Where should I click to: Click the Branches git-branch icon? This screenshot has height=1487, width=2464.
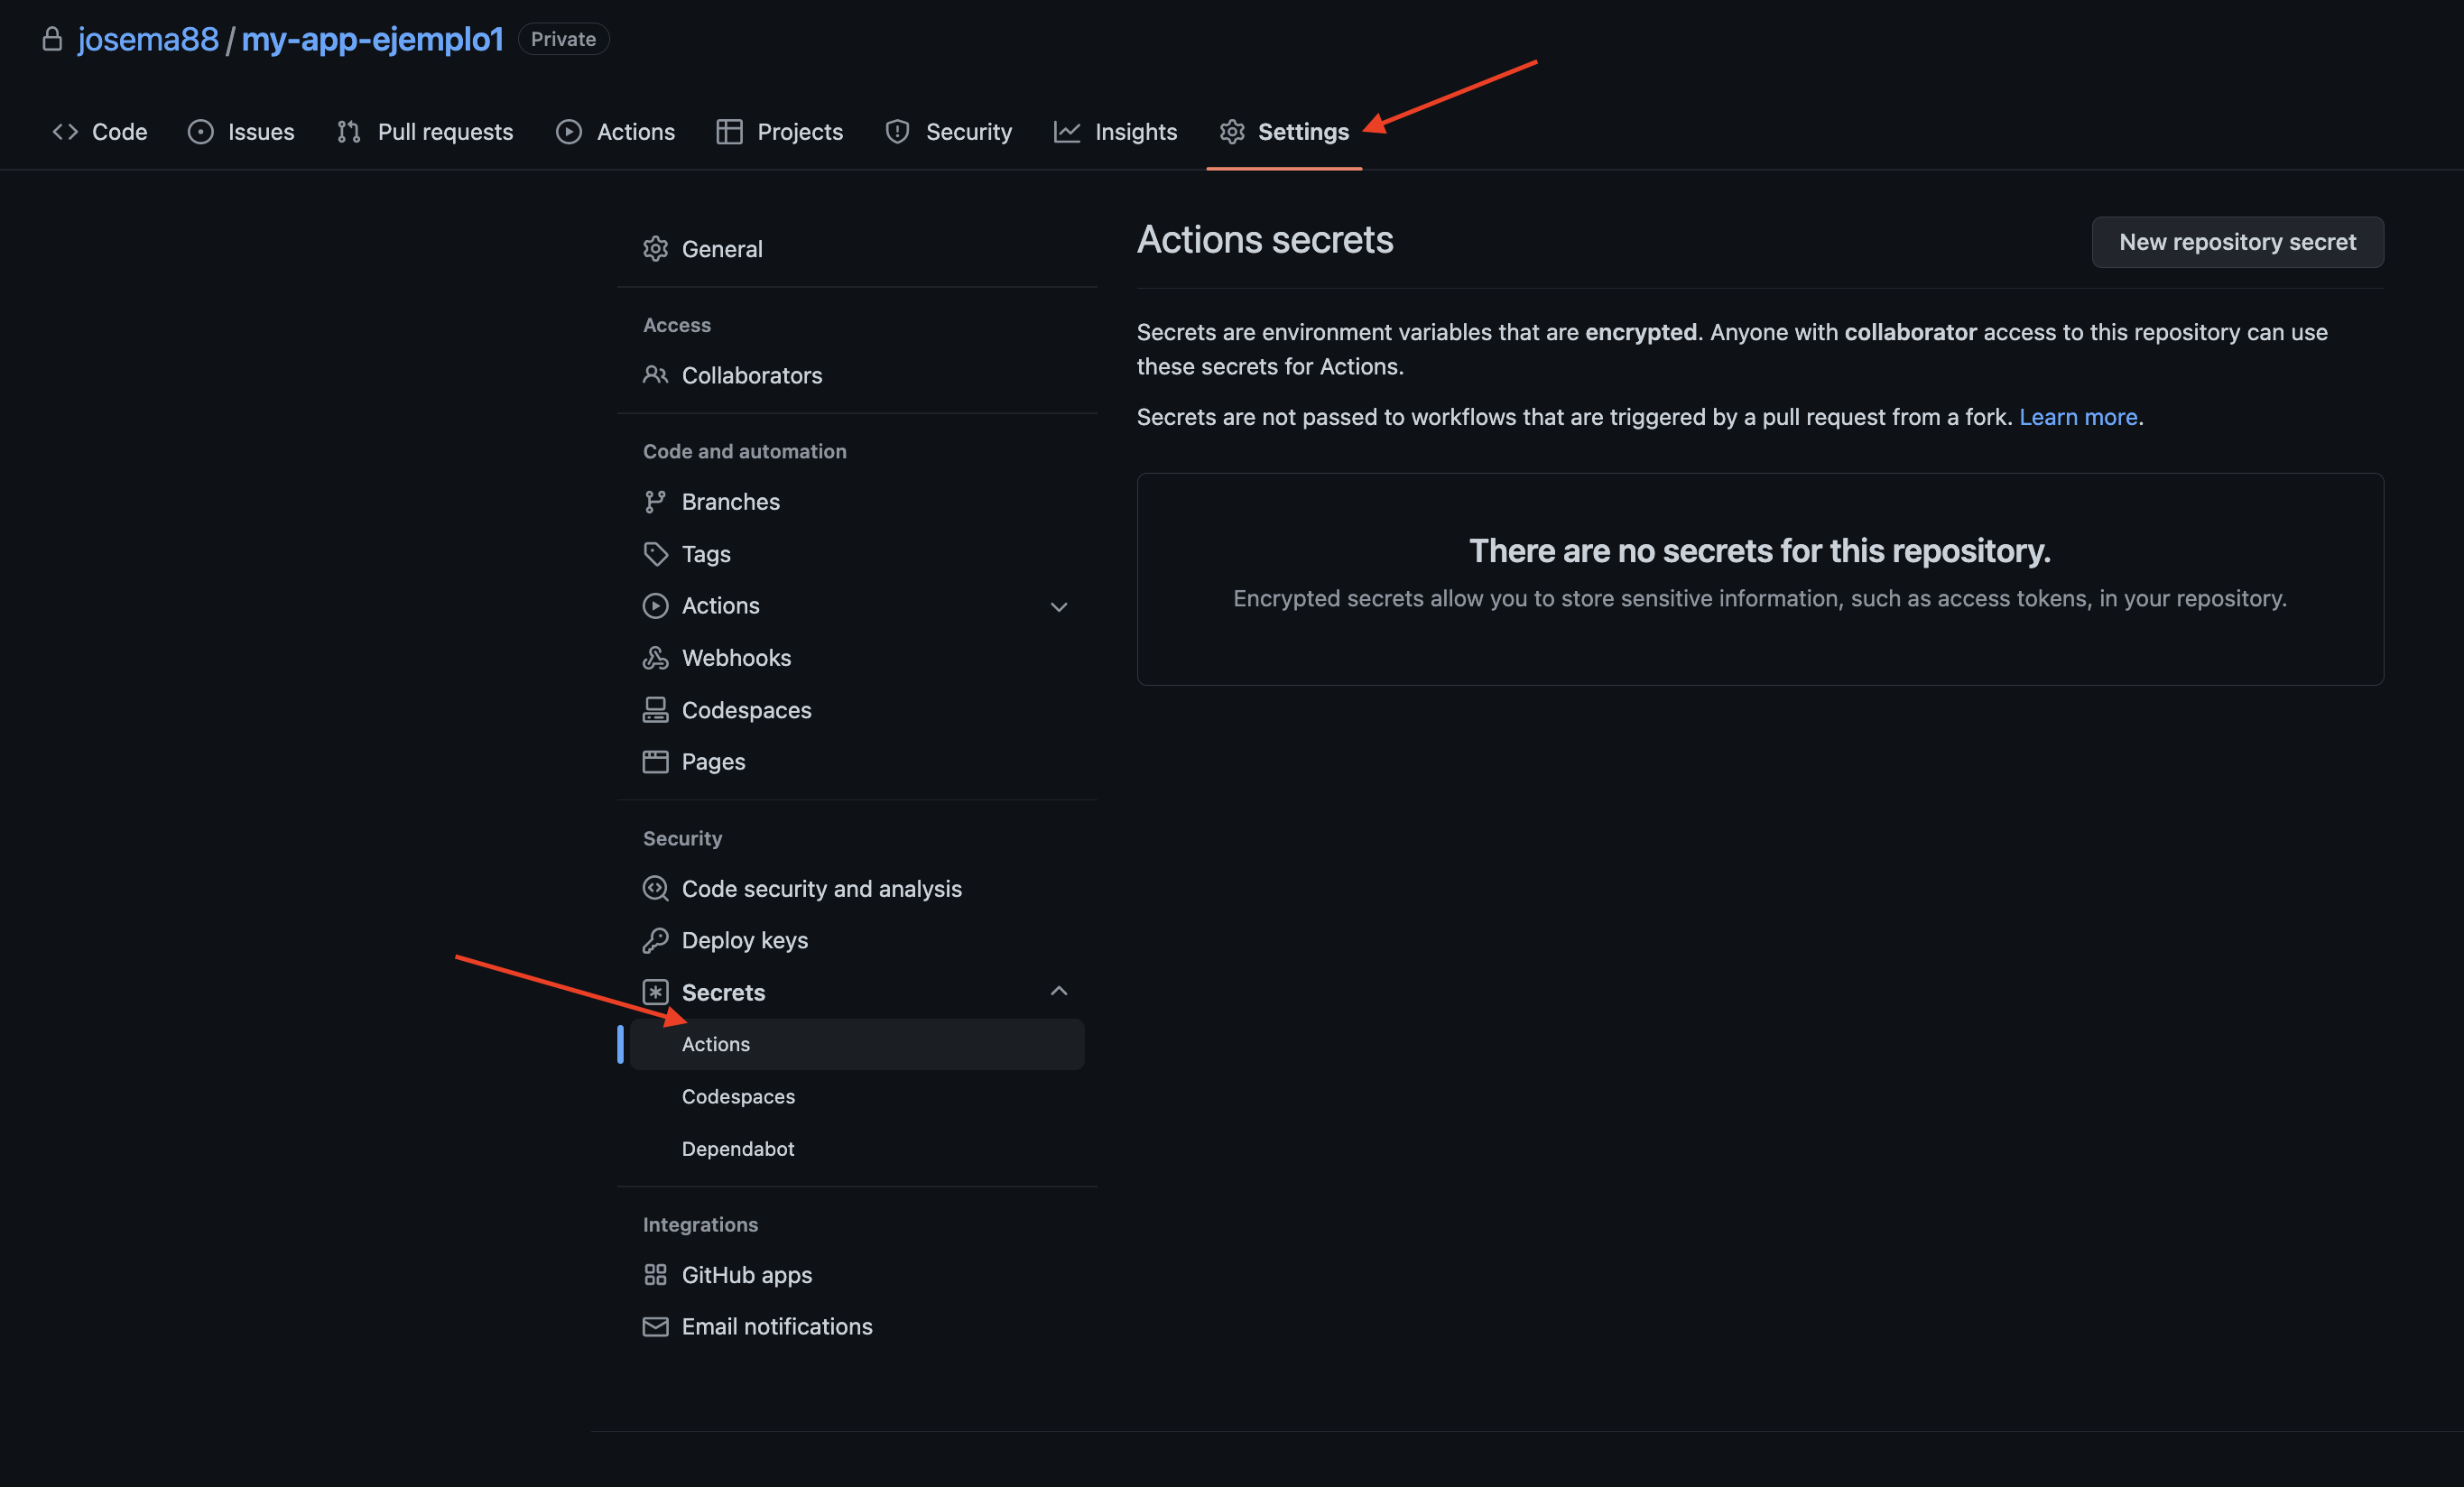pos(655,502)
